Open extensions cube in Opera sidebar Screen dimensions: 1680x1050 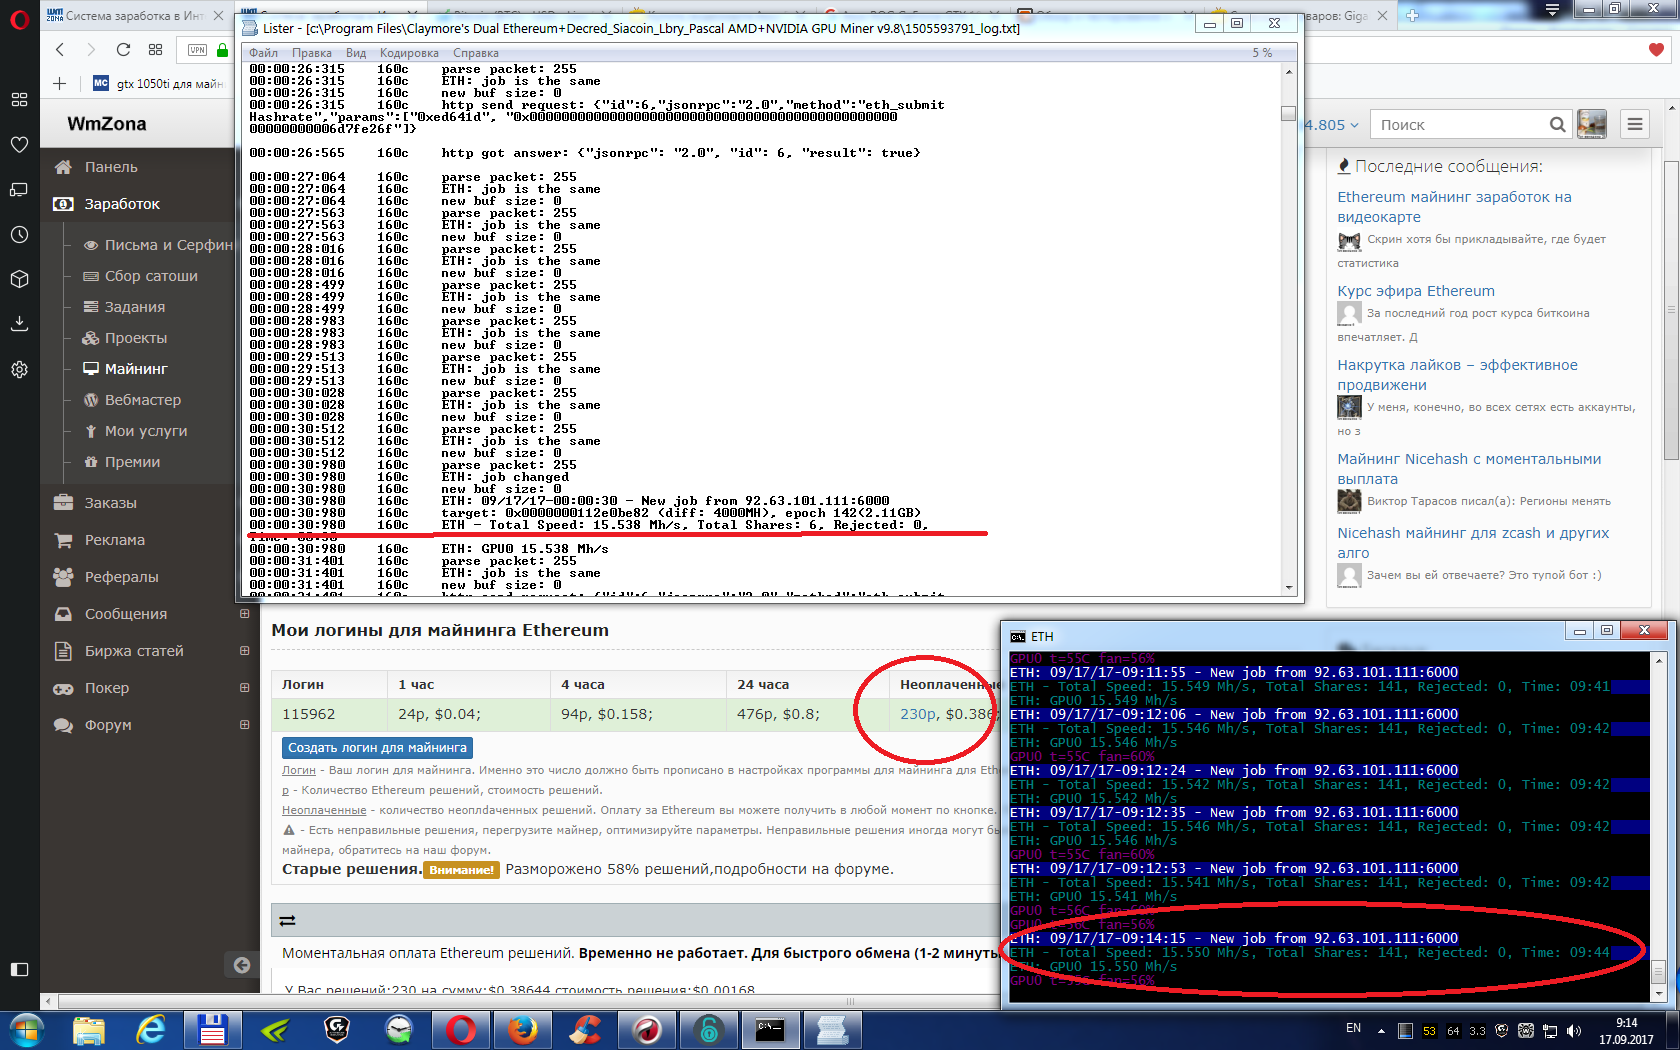pyautogui.click(x=19, y=279)
